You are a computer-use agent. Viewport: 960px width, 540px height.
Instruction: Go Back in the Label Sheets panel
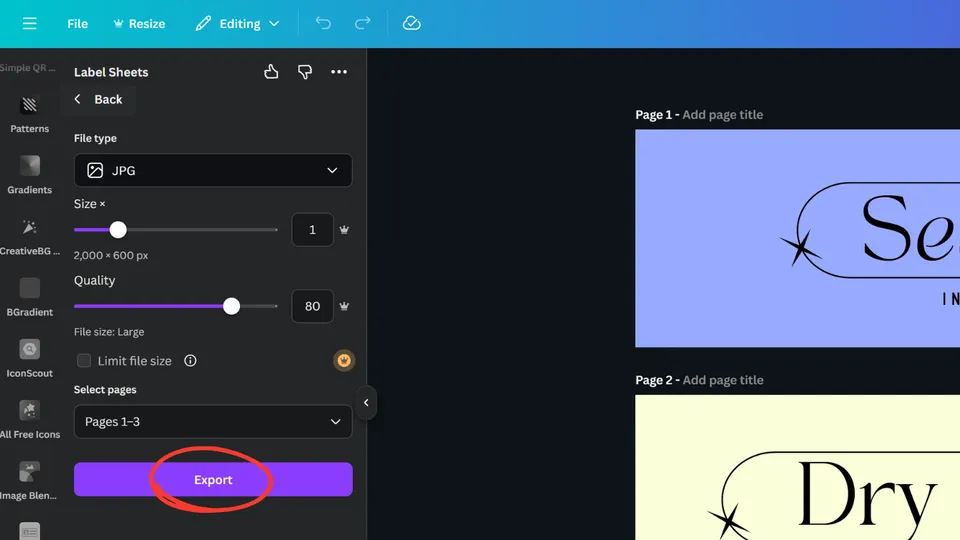click(99, 99)
